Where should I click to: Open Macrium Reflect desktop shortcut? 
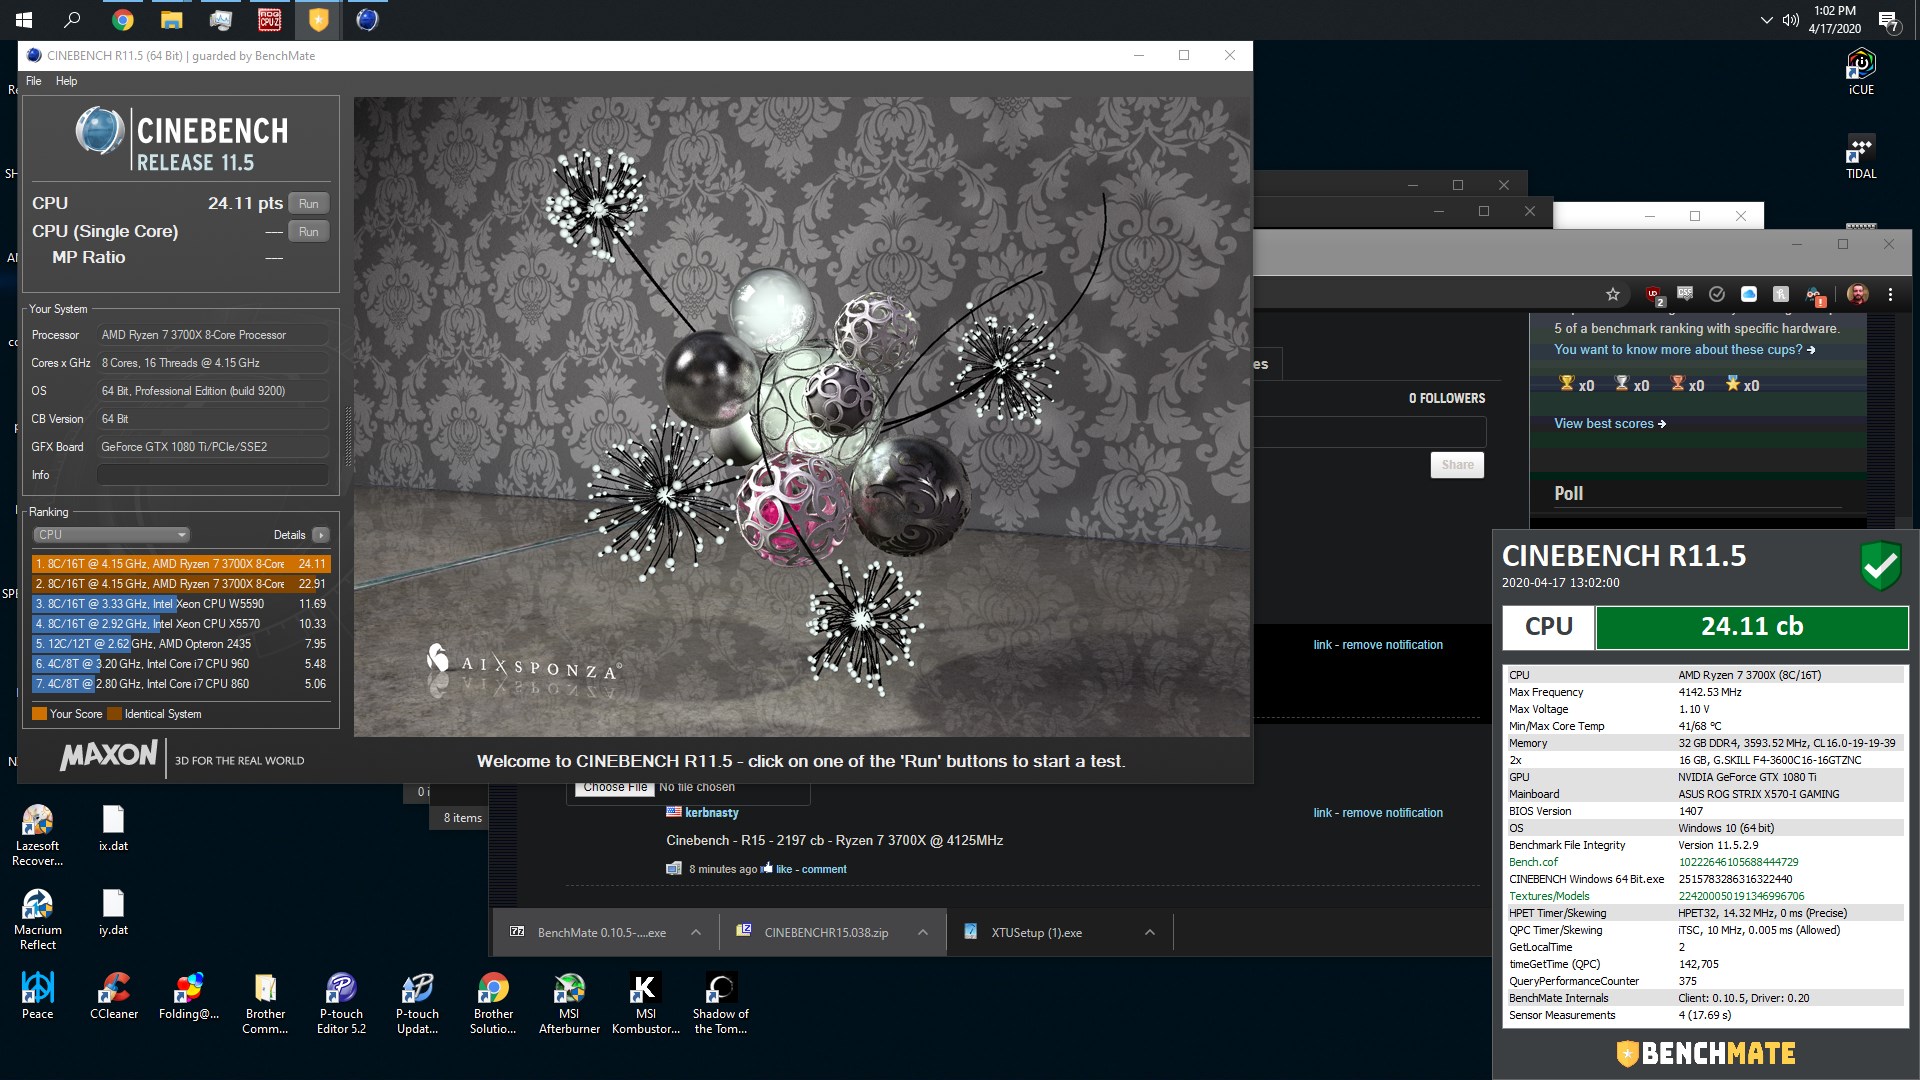click(38, 920)
